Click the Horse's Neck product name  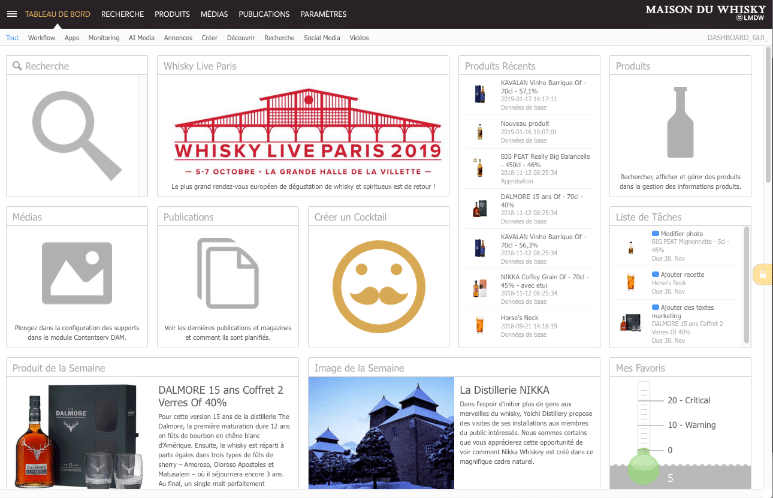pos(520,318)
